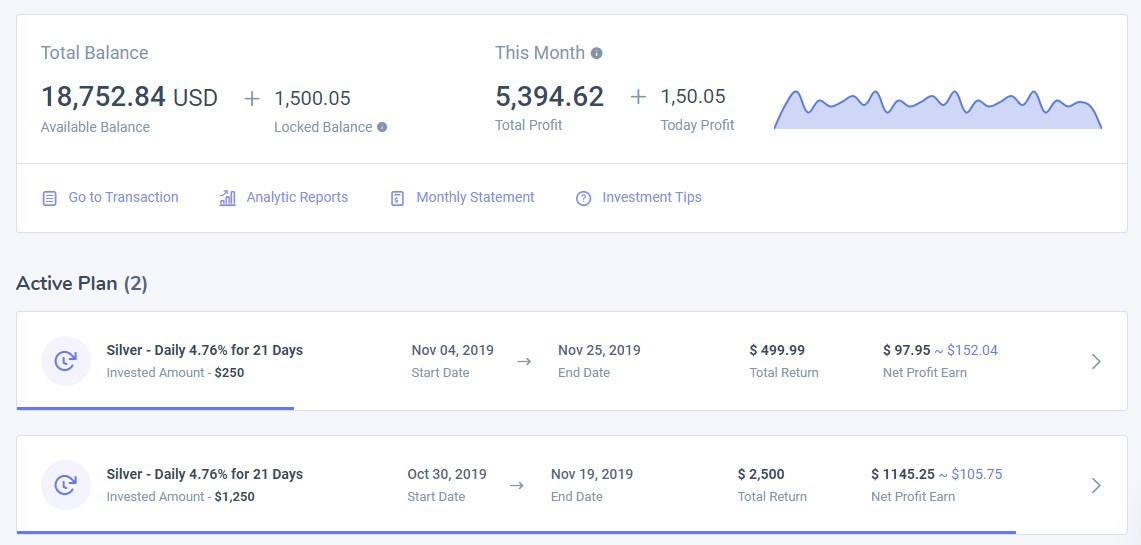Expand the $1,250 plan with the chevron arrow
Screen dimensions: 1141x545
tap(1096, 485)
